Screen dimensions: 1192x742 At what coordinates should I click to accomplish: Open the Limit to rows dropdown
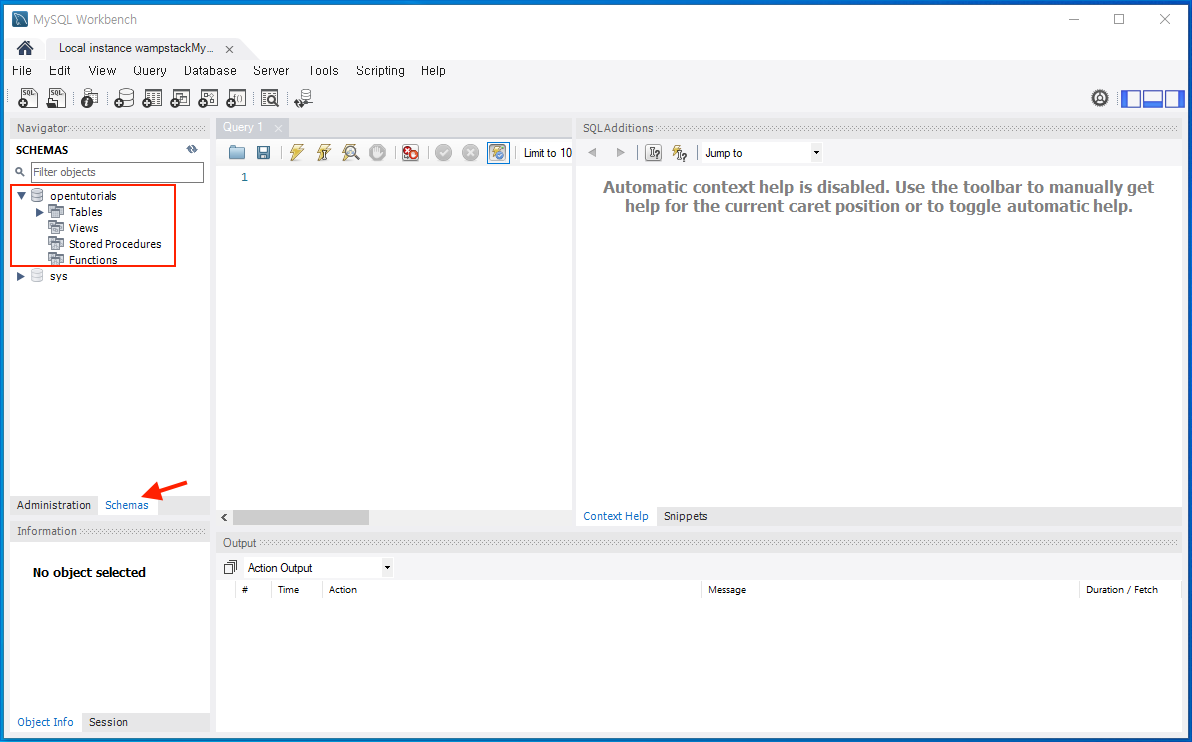pyautogui.click(x=547, y=153)
